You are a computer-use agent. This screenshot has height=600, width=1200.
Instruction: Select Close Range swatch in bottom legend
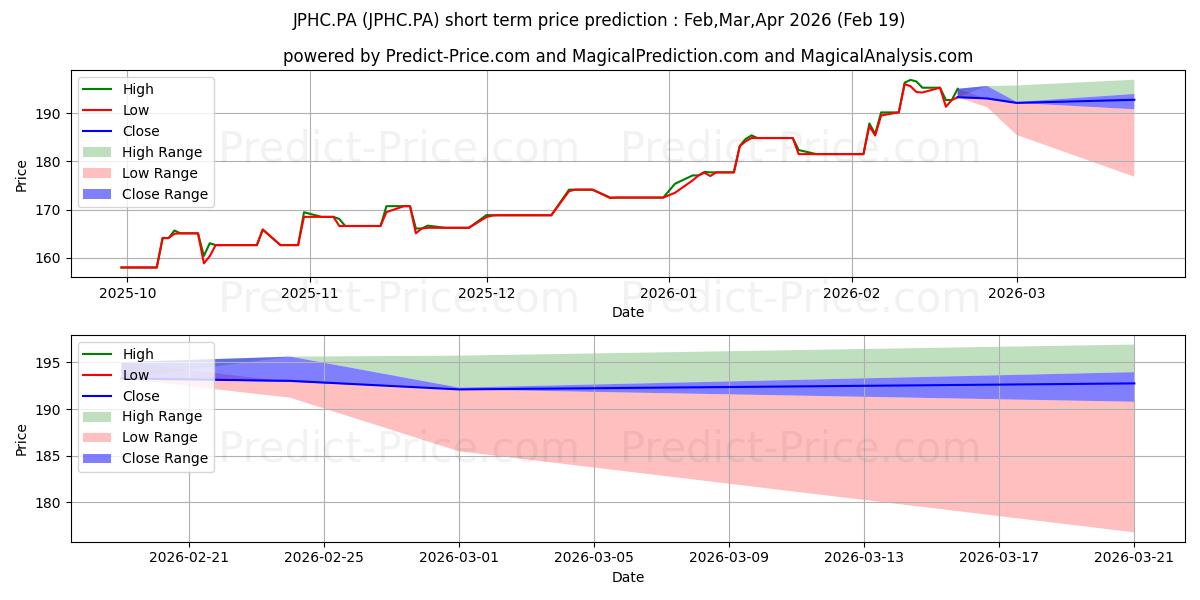tap(98, 459)
